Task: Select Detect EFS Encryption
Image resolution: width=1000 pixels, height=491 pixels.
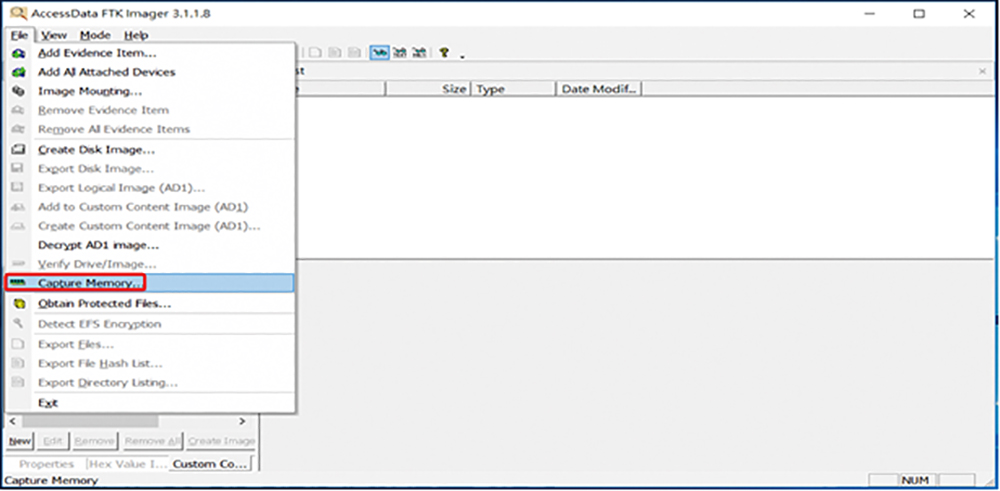Action: [x=150, y=324]
